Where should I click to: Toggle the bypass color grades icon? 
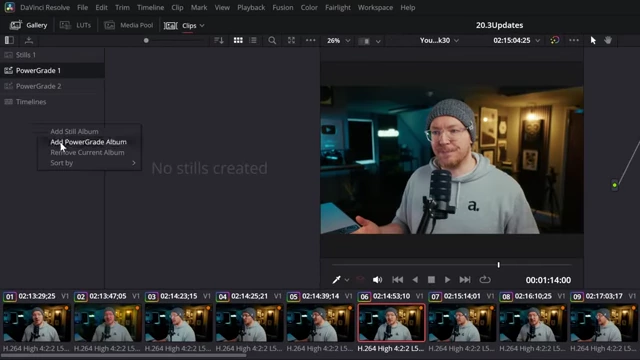[555, 40]
